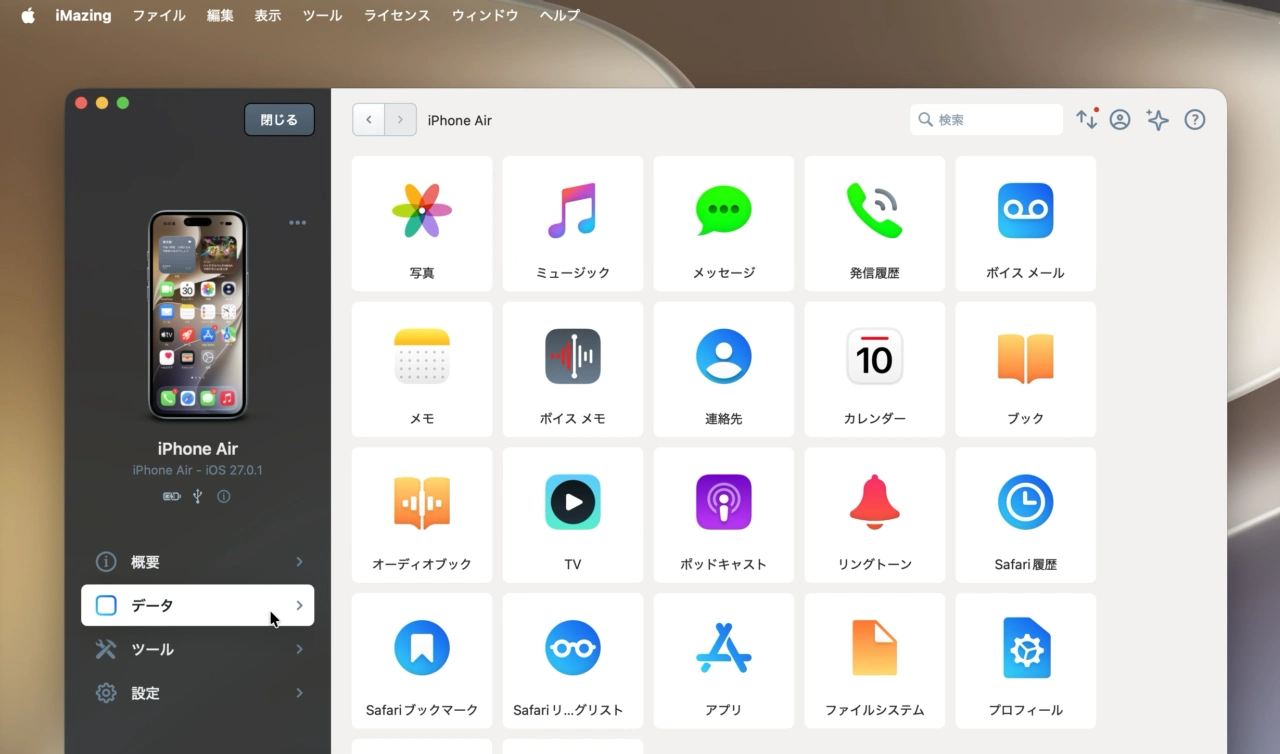Click the 検索 search field

(x=986, y=120)
